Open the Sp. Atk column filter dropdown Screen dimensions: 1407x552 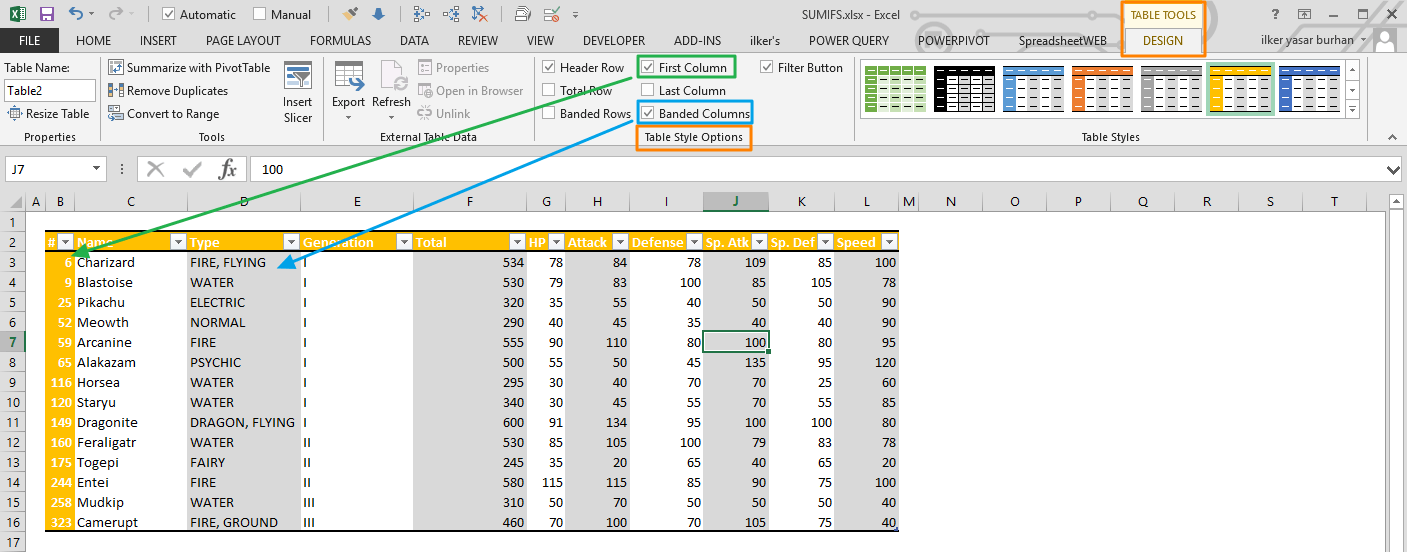tap(760, 242)
